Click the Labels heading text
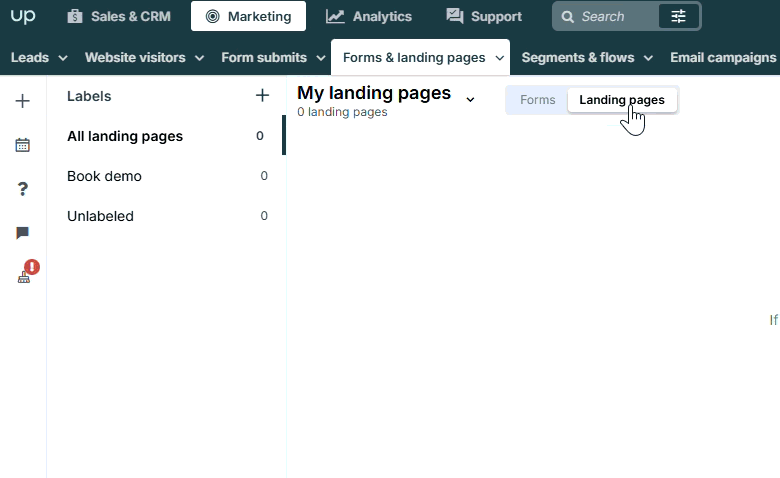 point(89,96)
